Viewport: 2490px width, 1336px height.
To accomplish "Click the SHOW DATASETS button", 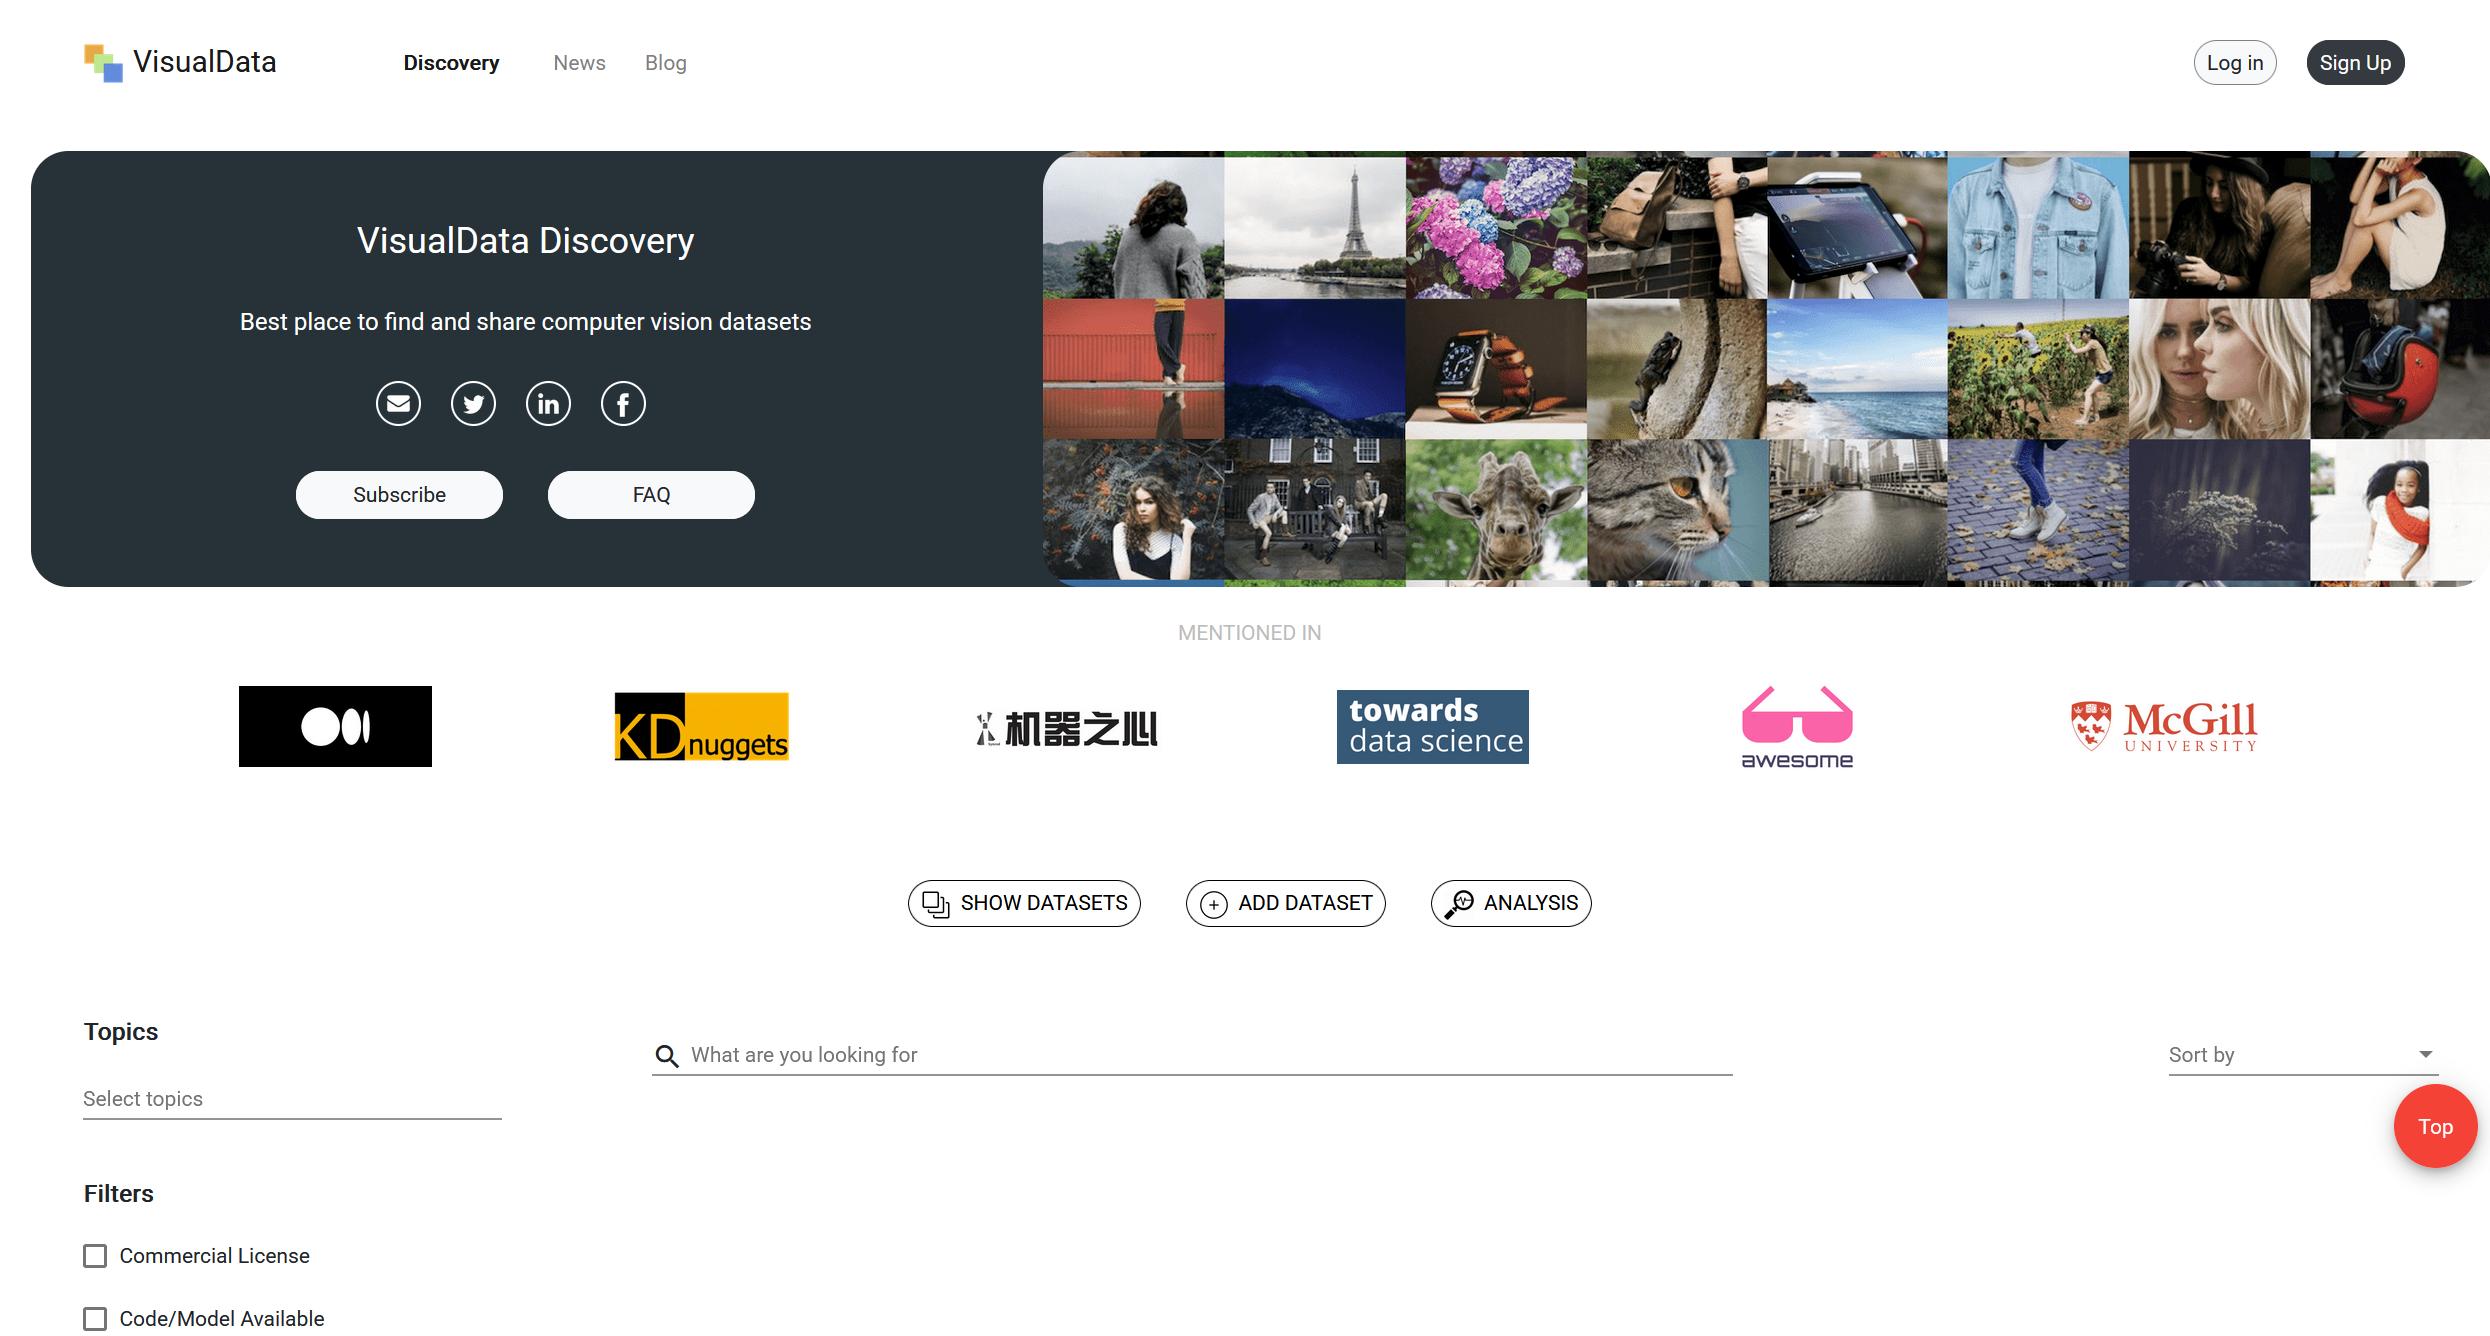I will coord(1024,903).
